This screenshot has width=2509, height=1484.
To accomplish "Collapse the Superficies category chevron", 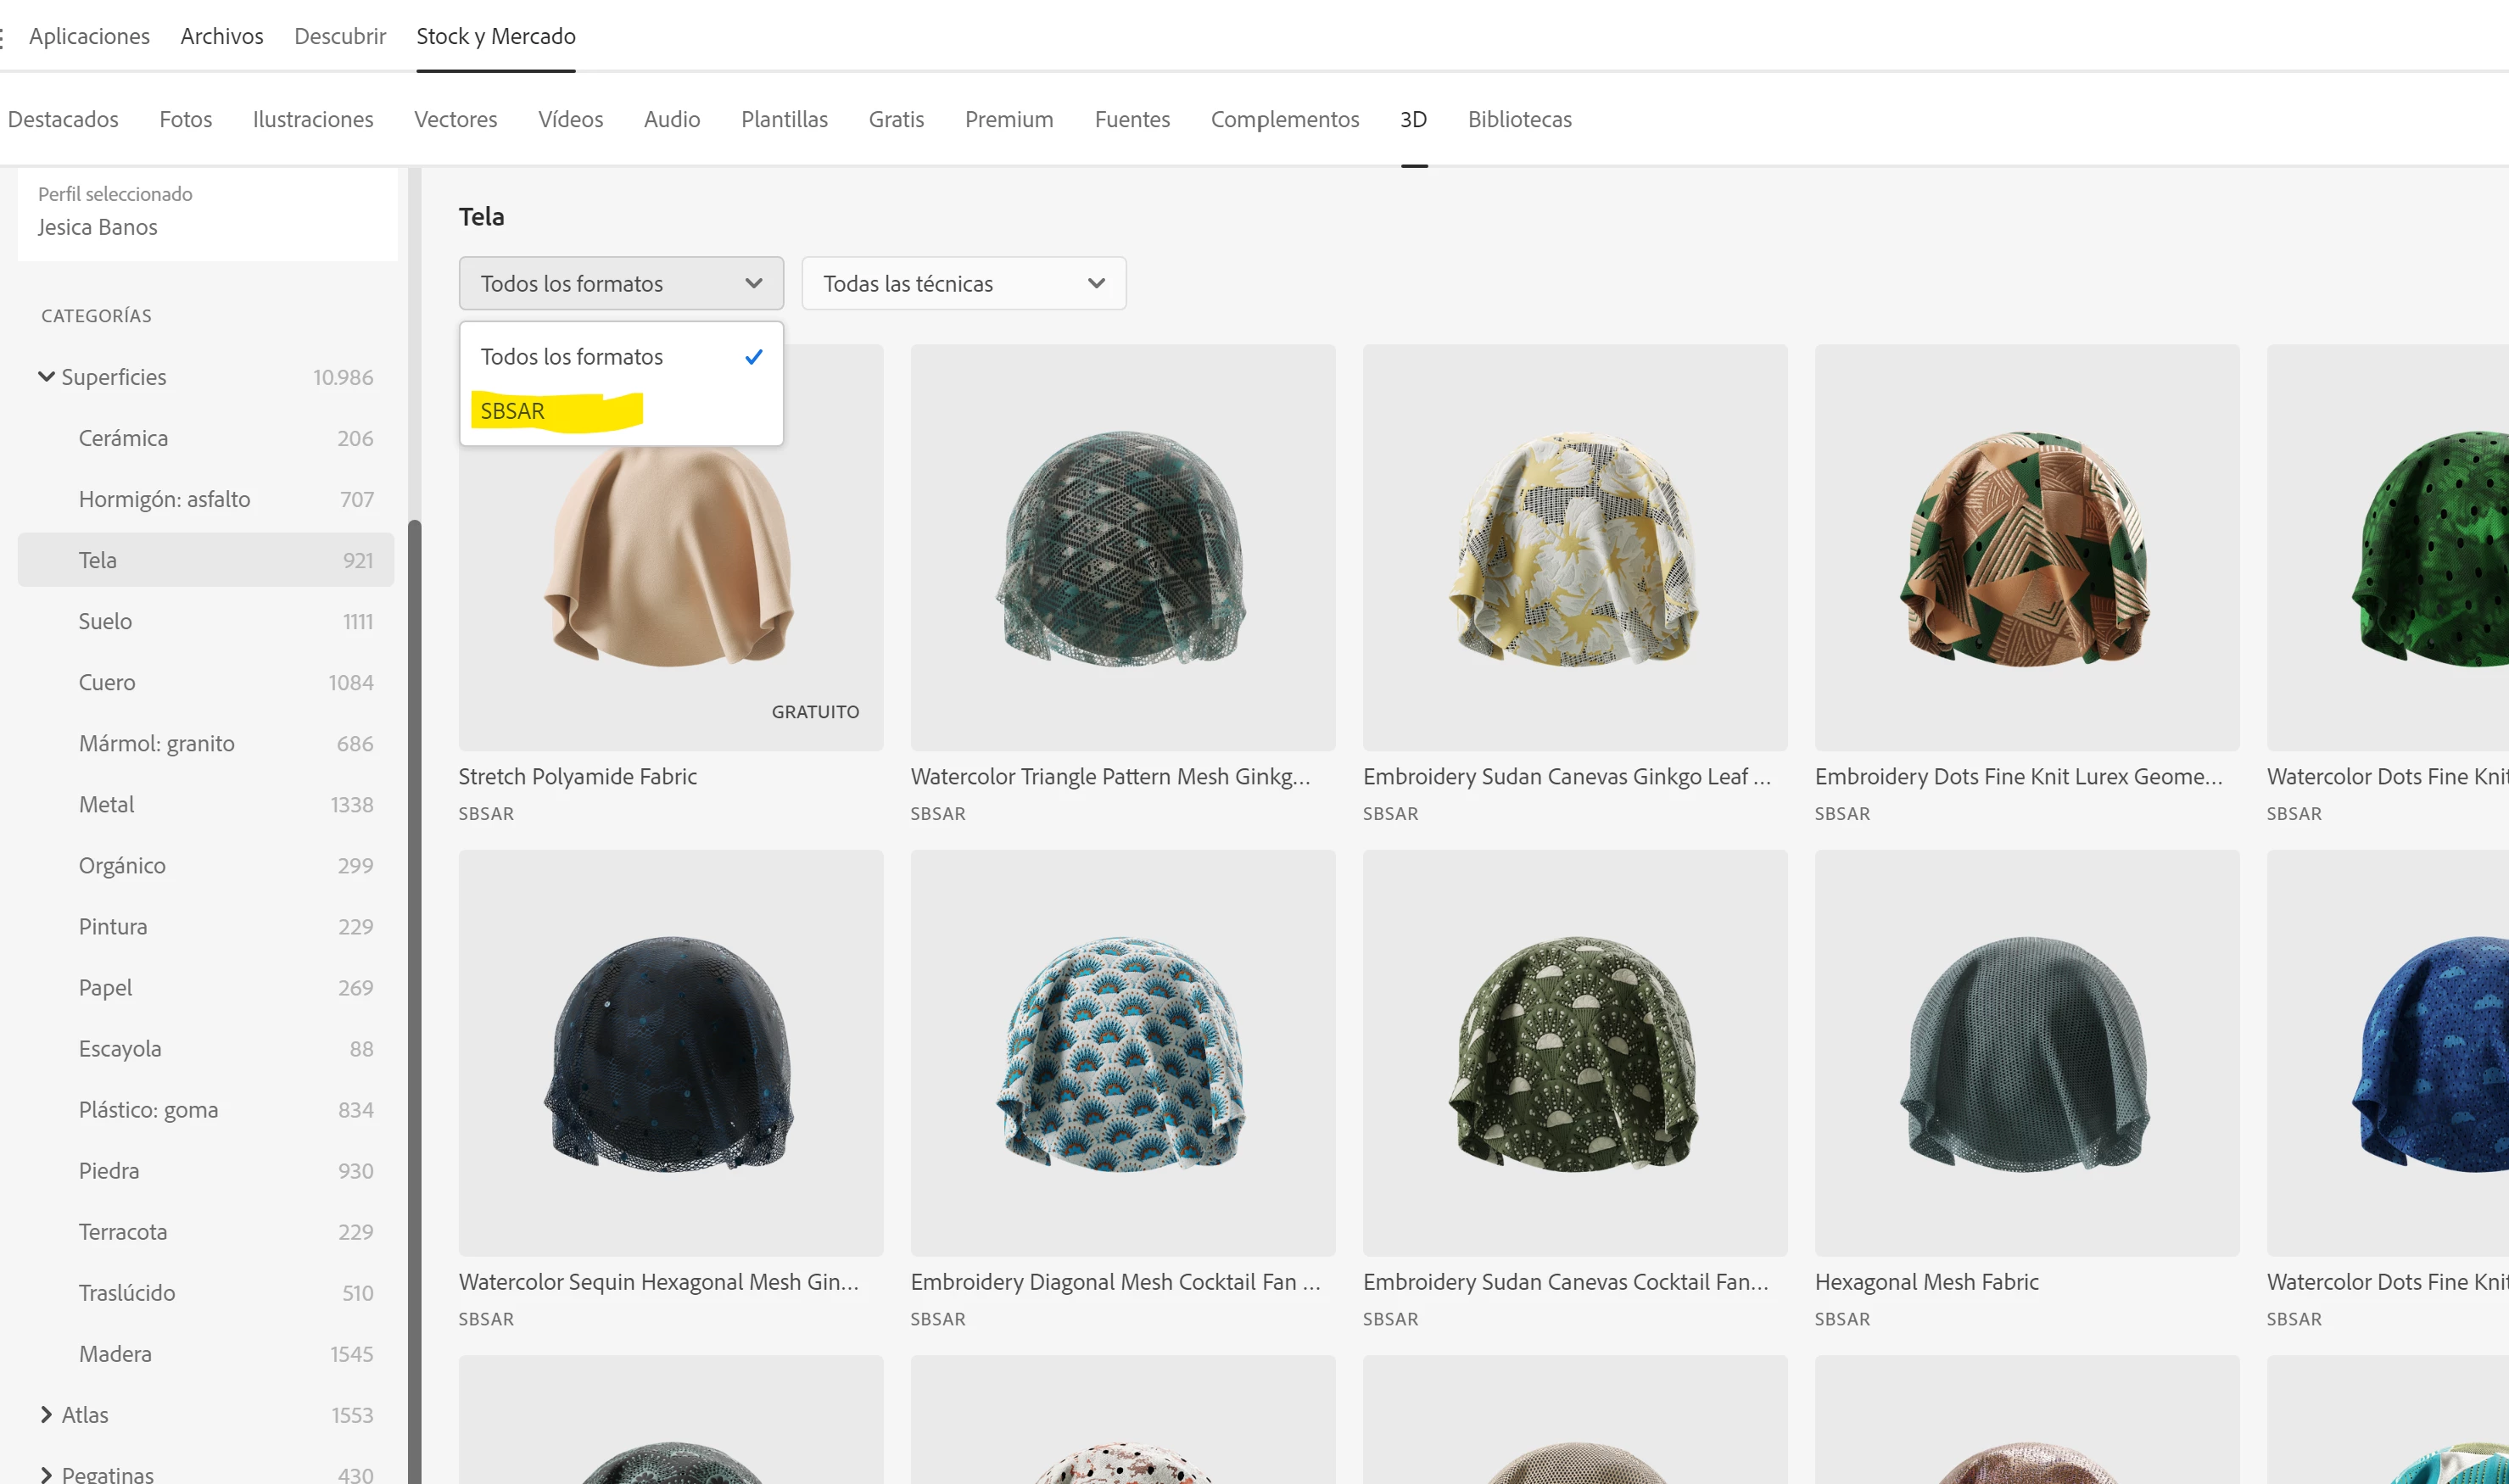I will [x=46, y=377].
